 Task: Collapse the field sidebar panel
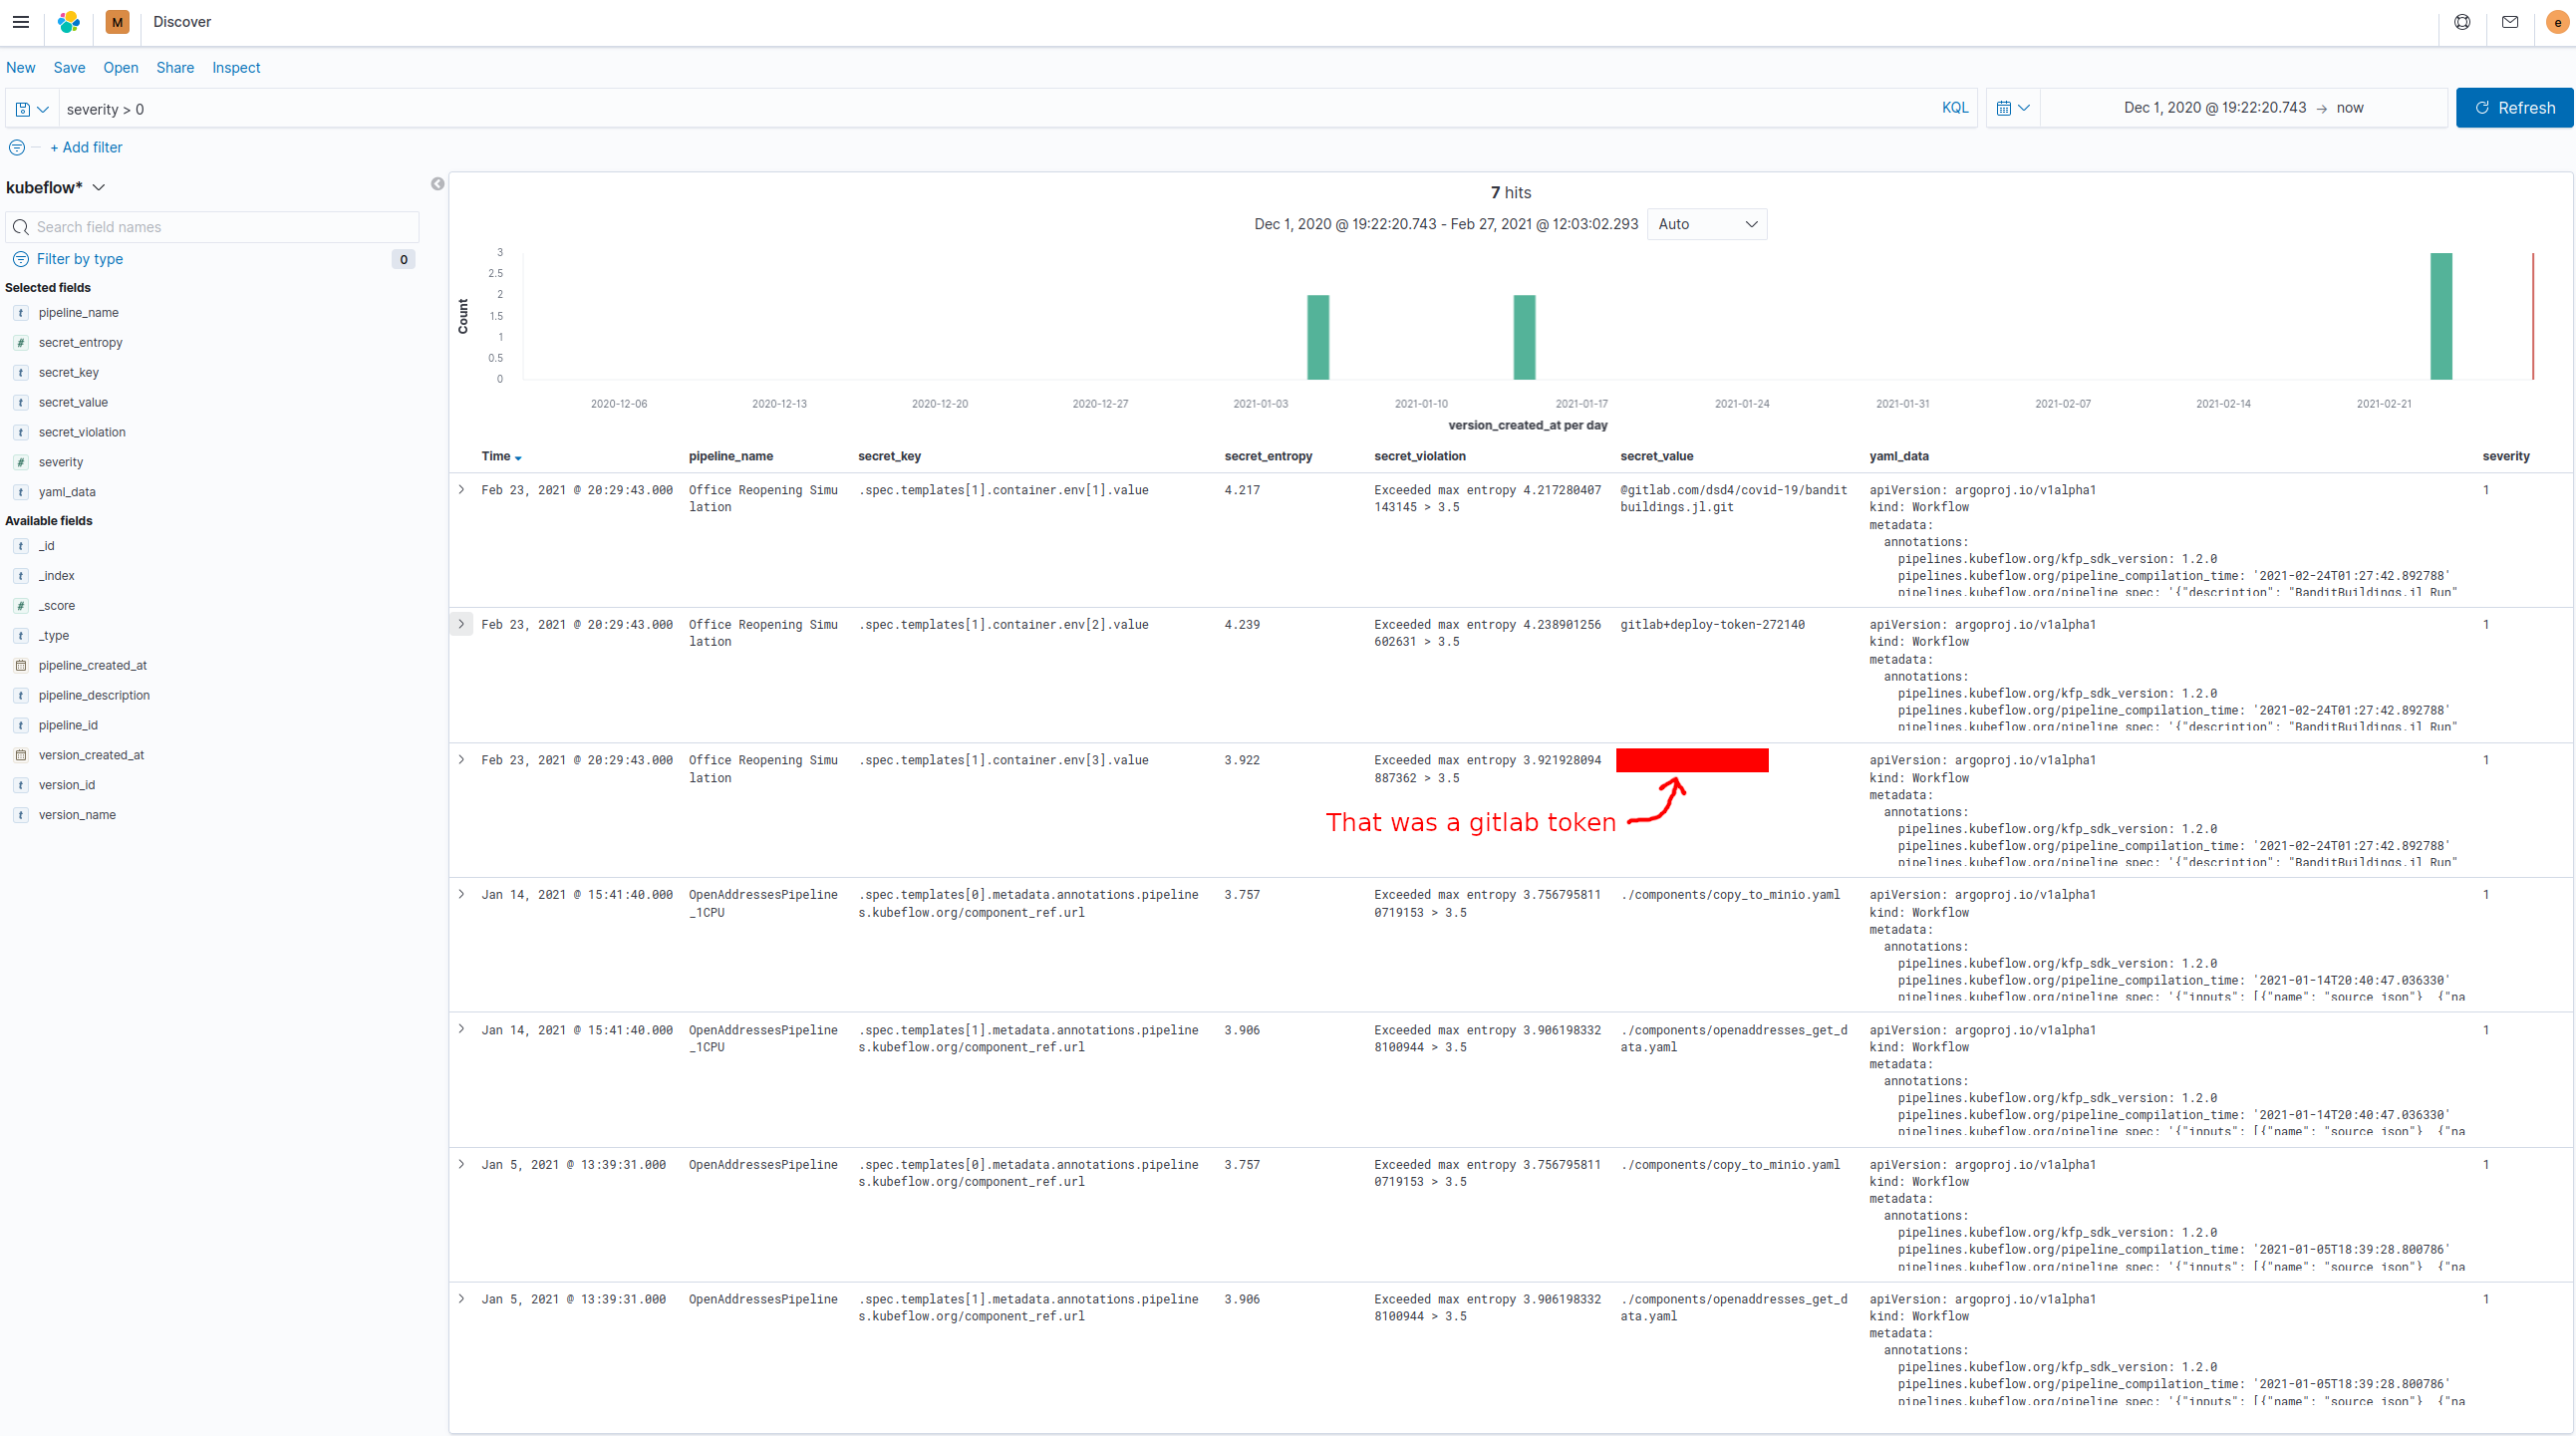[437, 184]
